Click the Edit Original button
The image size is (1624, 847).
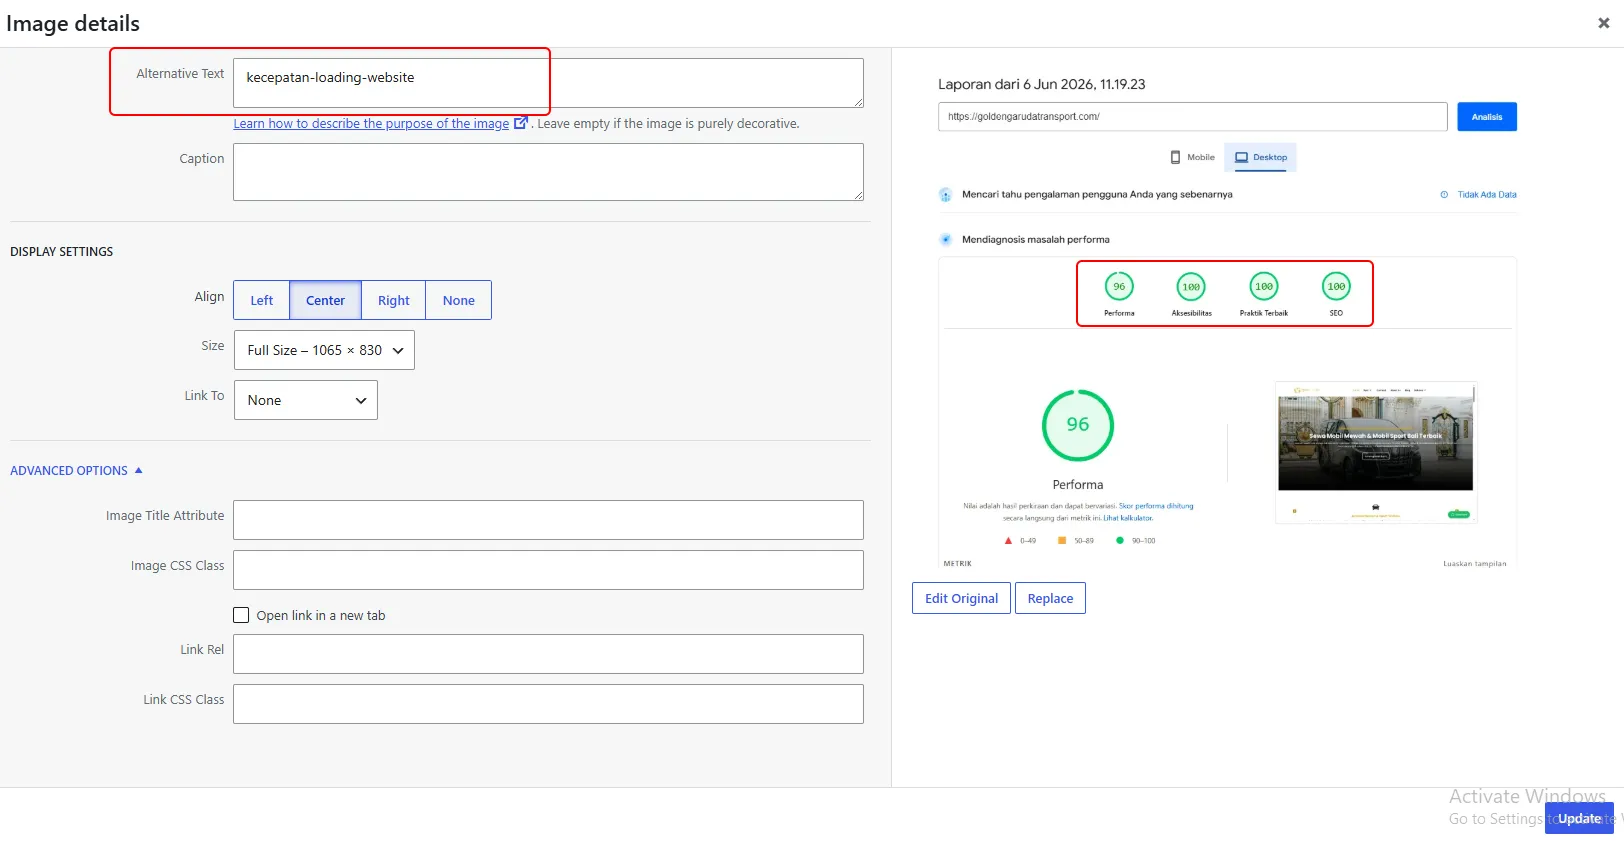click(961, 598)
